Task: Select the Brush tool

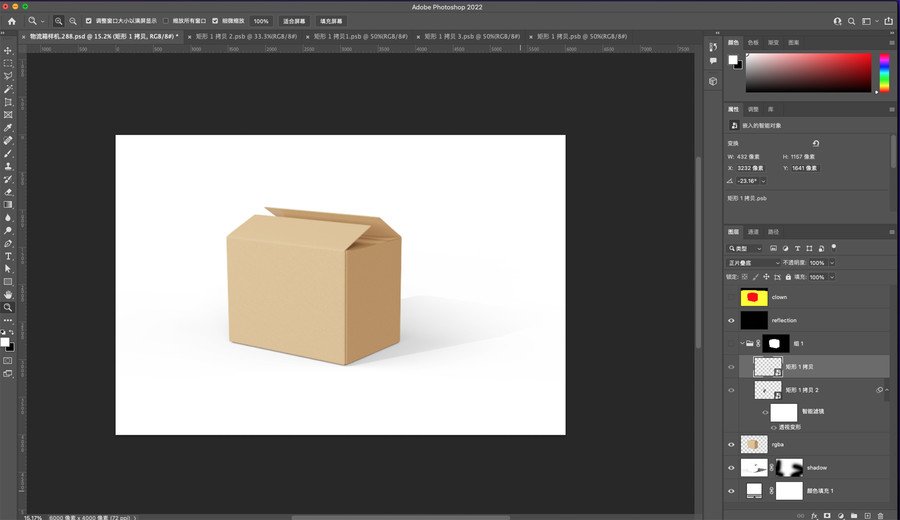Action: coord(8,153)
